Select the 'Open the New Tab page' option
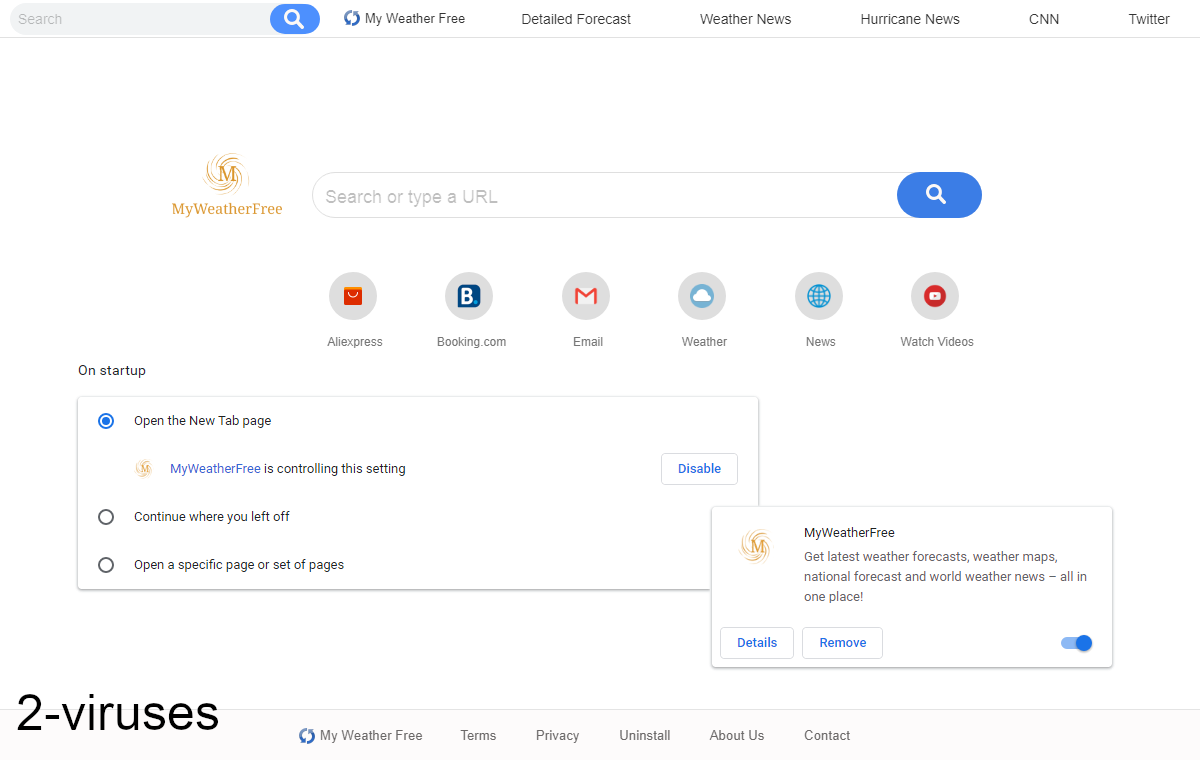The width and height of the screenshot is (1200, 760). (106, 420)
